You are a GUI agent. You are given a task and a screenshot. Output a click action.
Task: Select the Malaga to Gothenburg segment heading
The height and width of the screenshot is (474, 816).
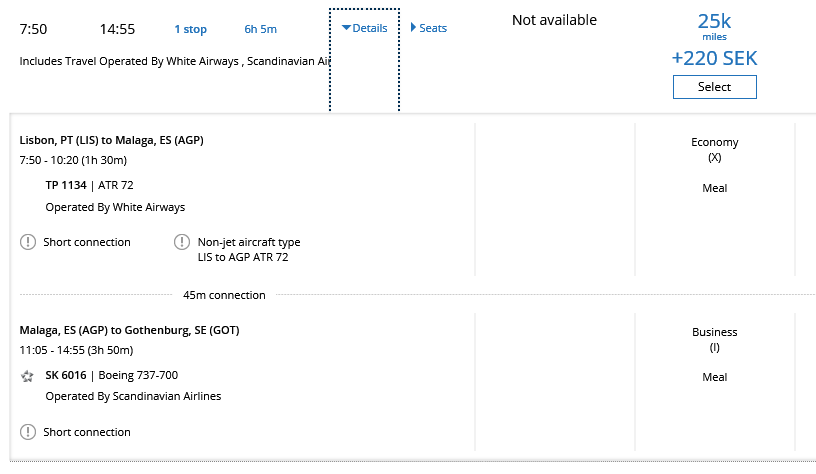[x=129, y=330]
